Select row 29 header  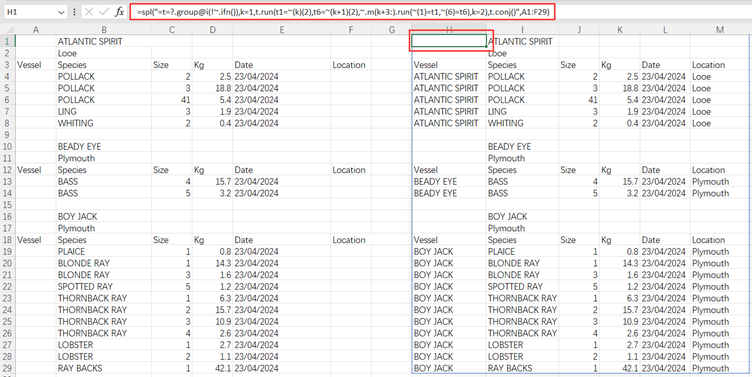(8, 368)
